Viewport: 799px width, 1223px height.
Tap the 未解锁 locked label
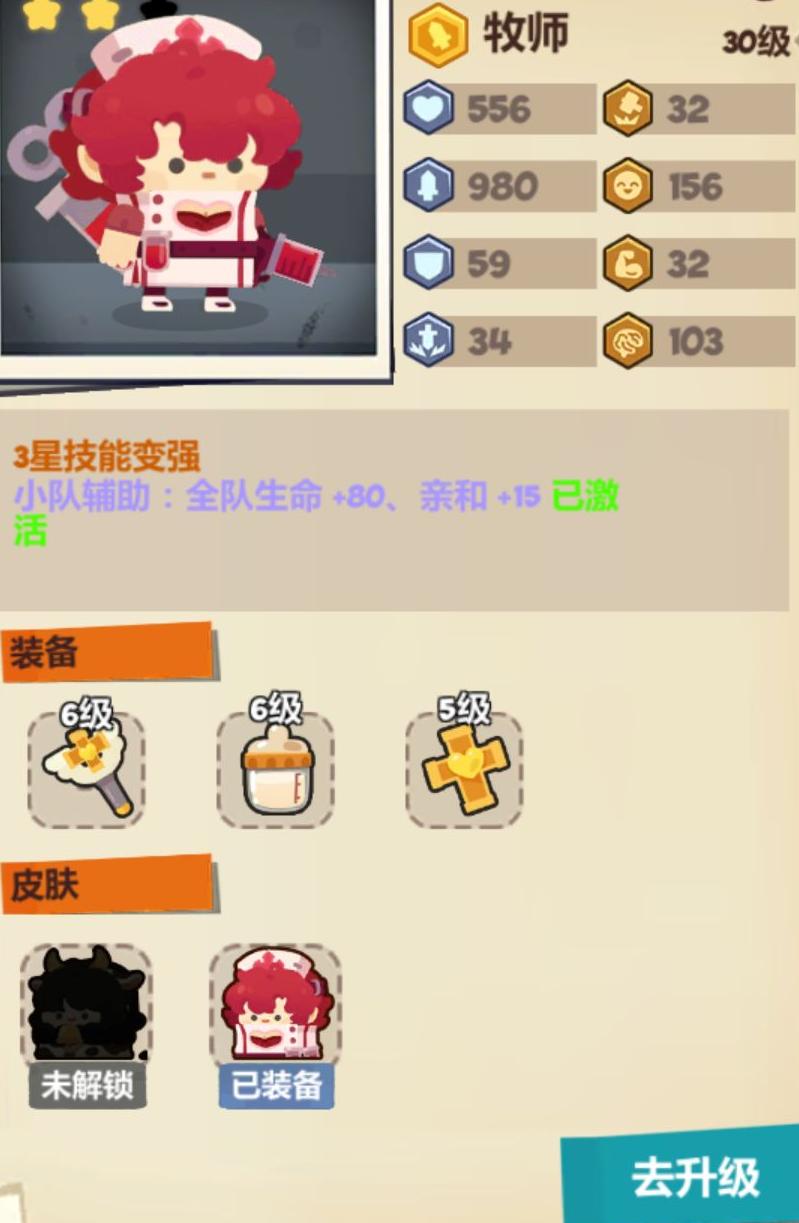(87, 1086)
